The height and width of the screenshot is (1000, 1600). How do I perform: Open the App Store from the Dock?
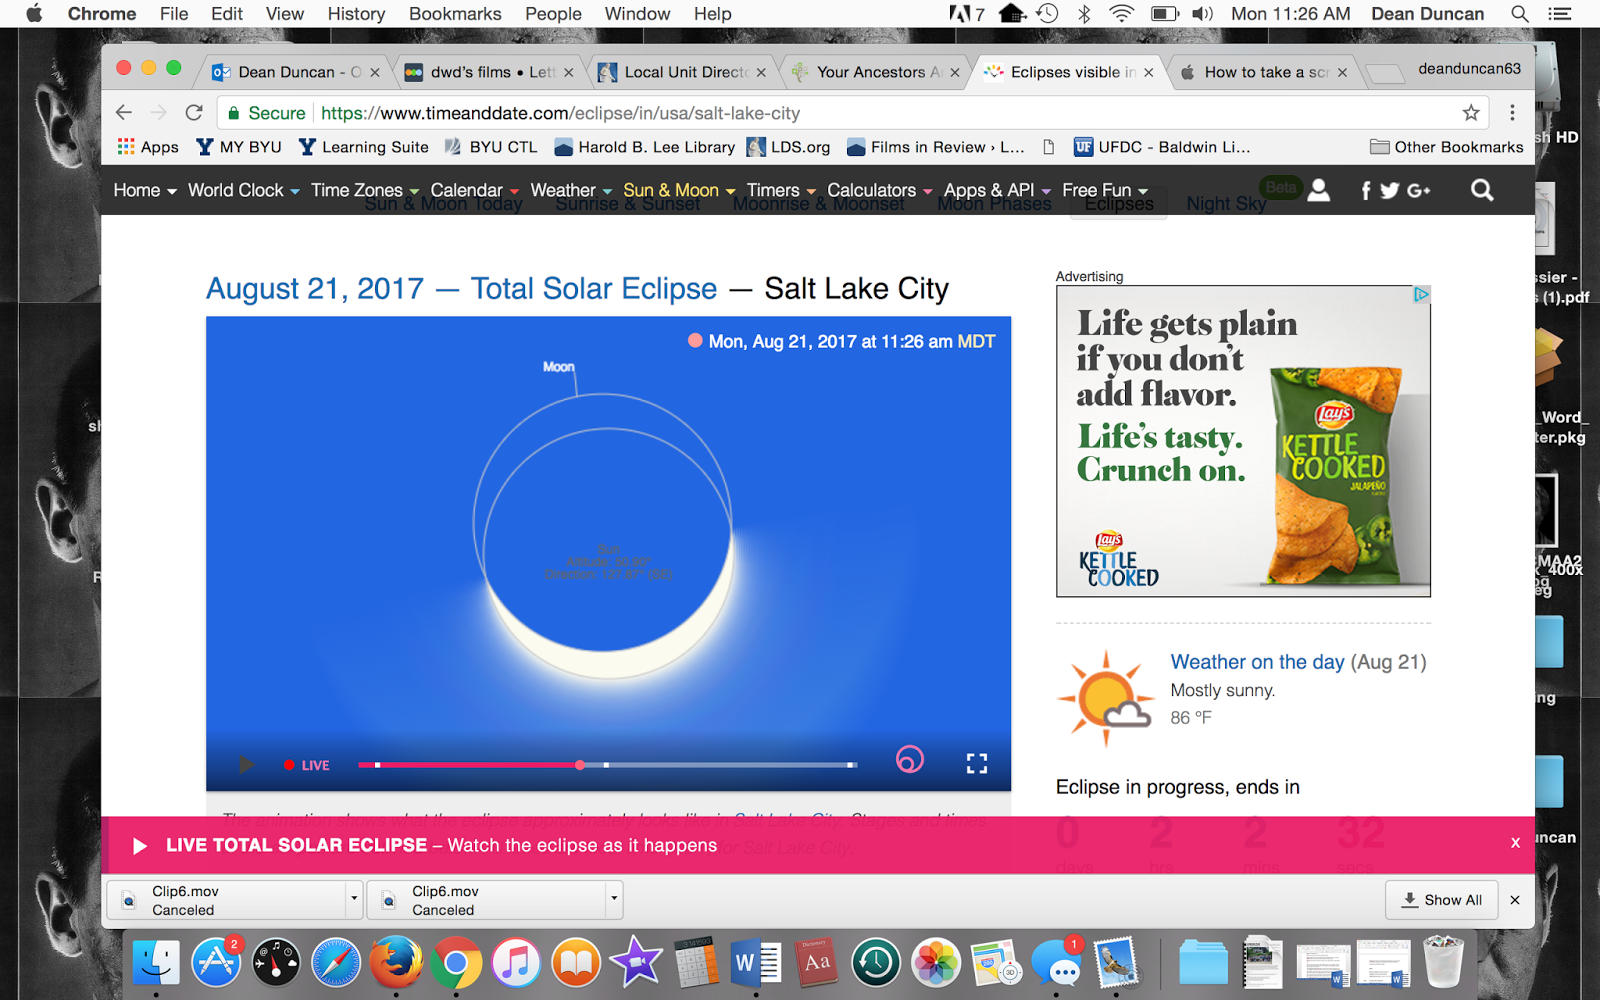(x=216, y=964)
